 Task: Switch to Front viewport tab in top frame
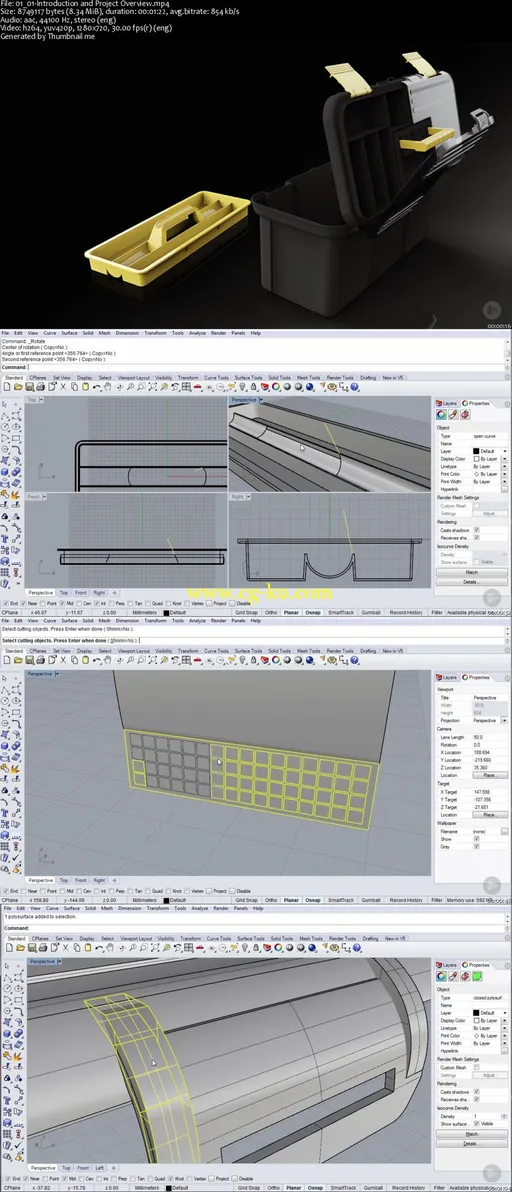(x=81, y=592)
